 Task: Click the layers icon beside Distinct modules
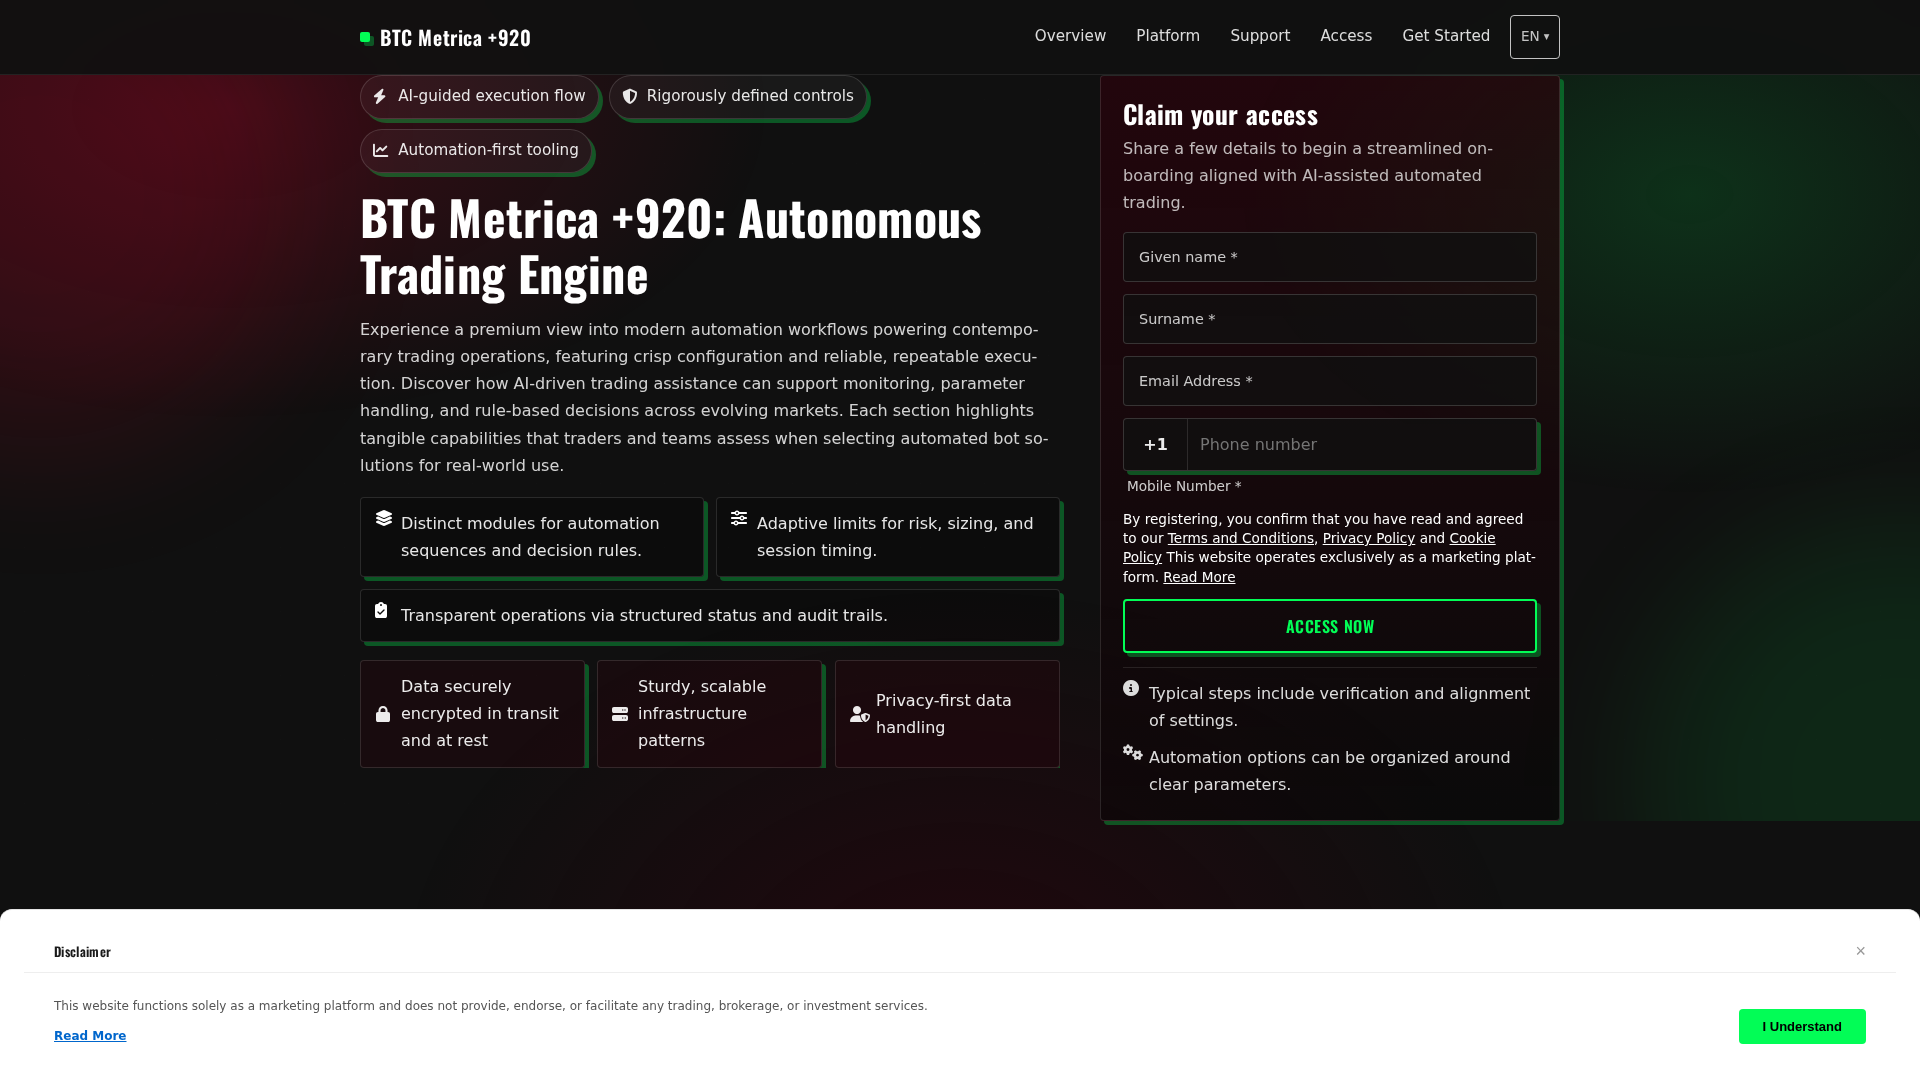pos(384,518)
